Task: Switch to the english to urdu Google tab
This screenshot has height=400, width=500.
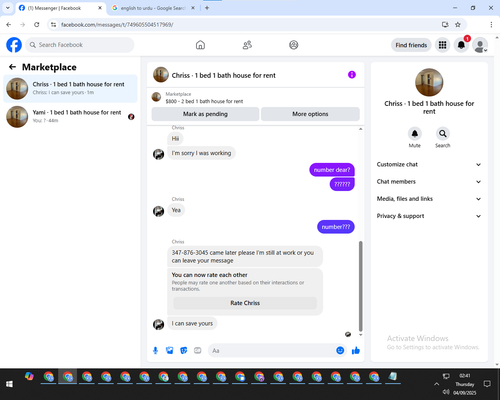Action: (x=152, y=8)
